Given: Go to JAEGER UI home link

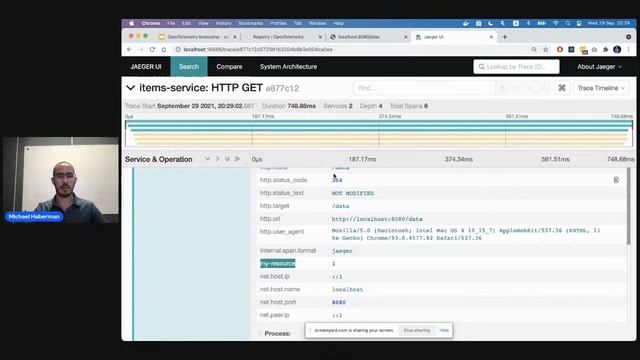Looking at the screenshot, I should (146, 67).
